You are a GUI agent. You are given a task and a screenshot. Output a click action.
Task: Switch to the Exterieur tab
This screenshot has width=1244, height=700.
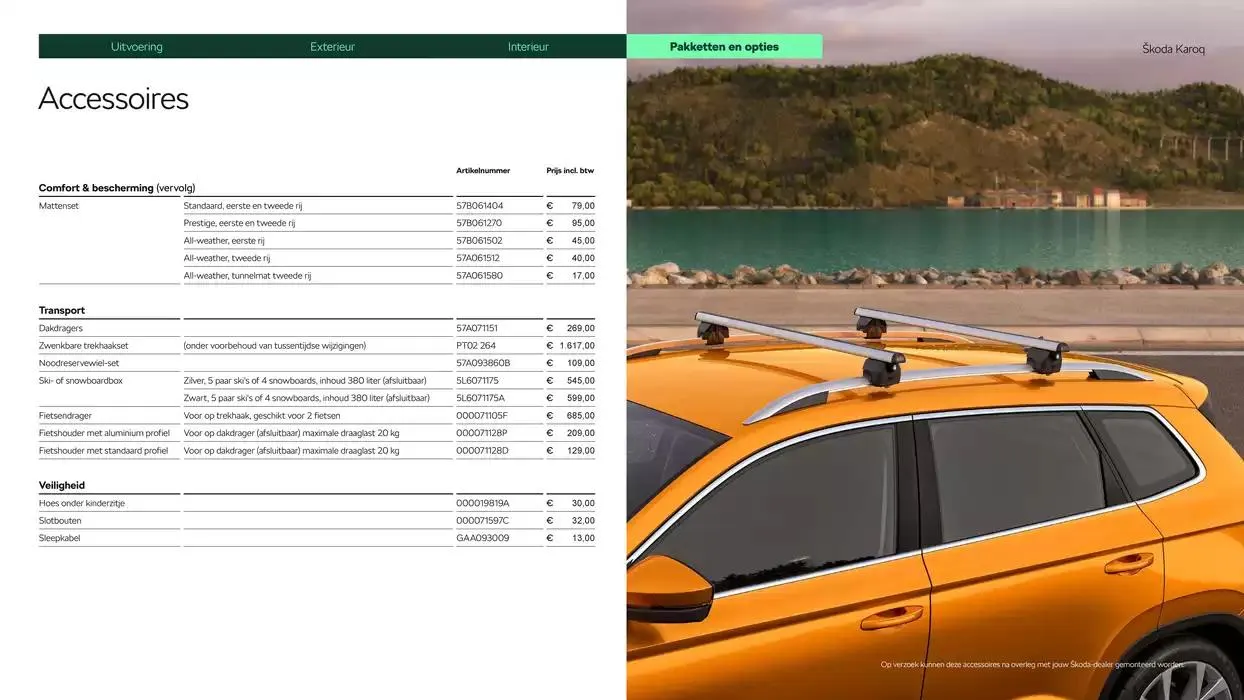[332, 47]
